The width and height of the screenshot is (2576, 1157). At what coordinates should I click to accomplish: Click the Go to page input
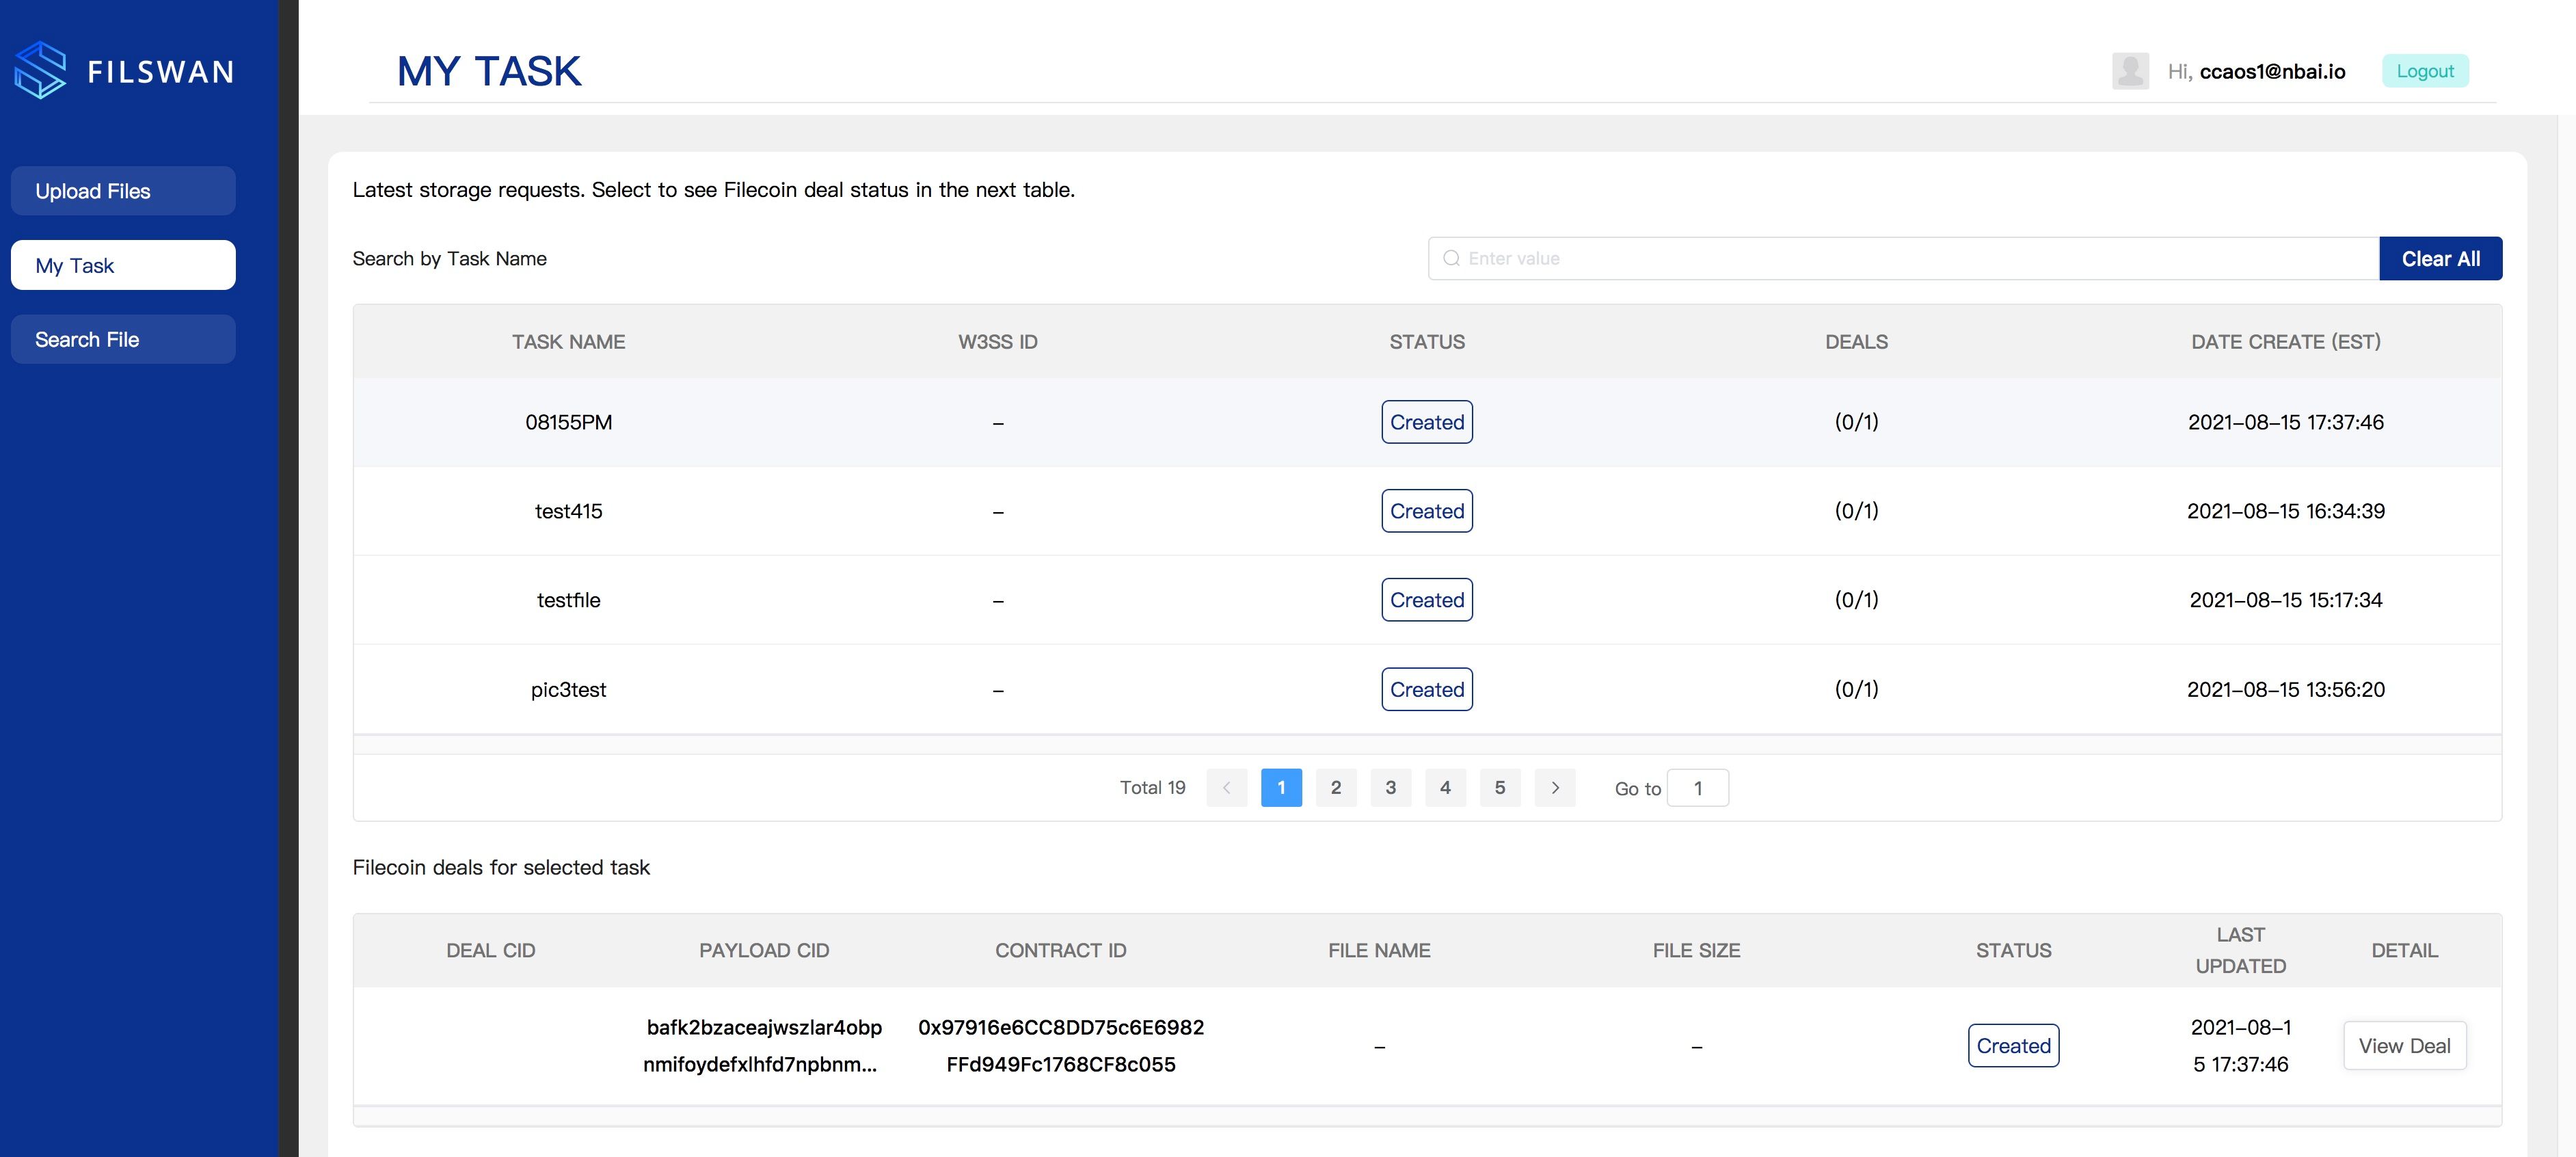point(1698,788)
